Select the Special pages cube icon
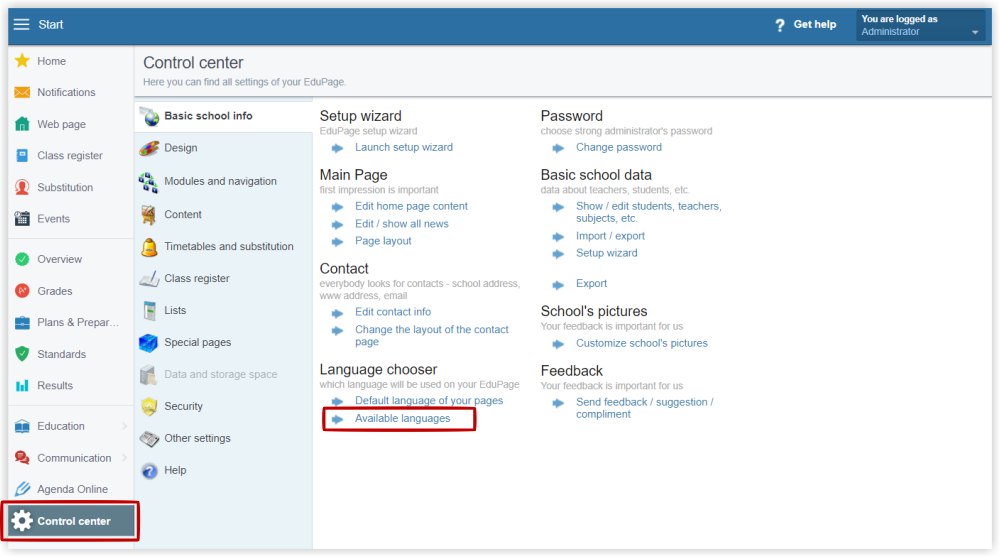 point(149,343)
